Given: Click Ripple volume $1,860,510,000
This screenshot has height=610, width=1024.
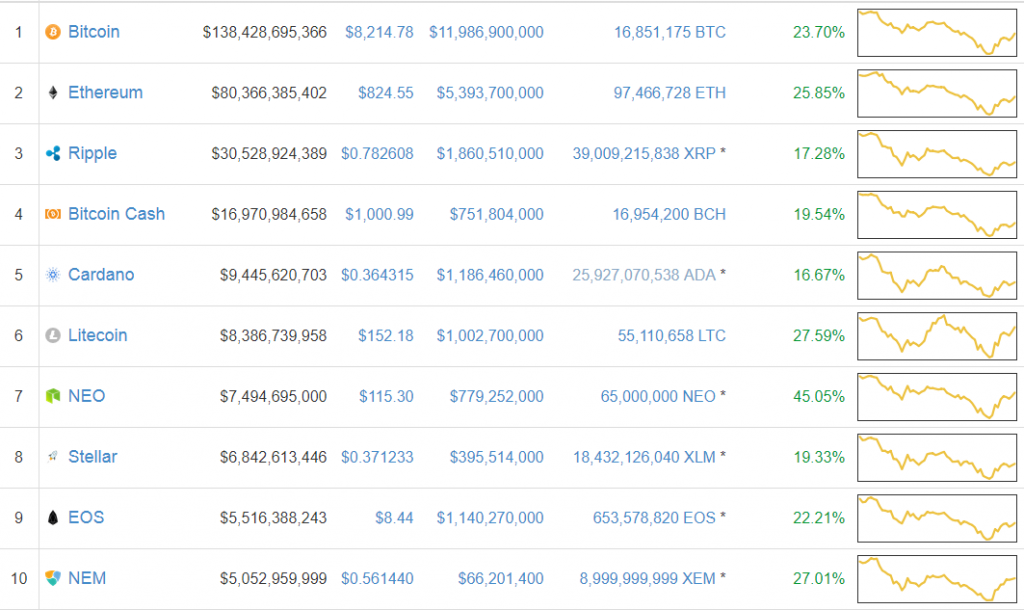Looking at the screenshot, I should pyautogui.click(x=490, y=153).
